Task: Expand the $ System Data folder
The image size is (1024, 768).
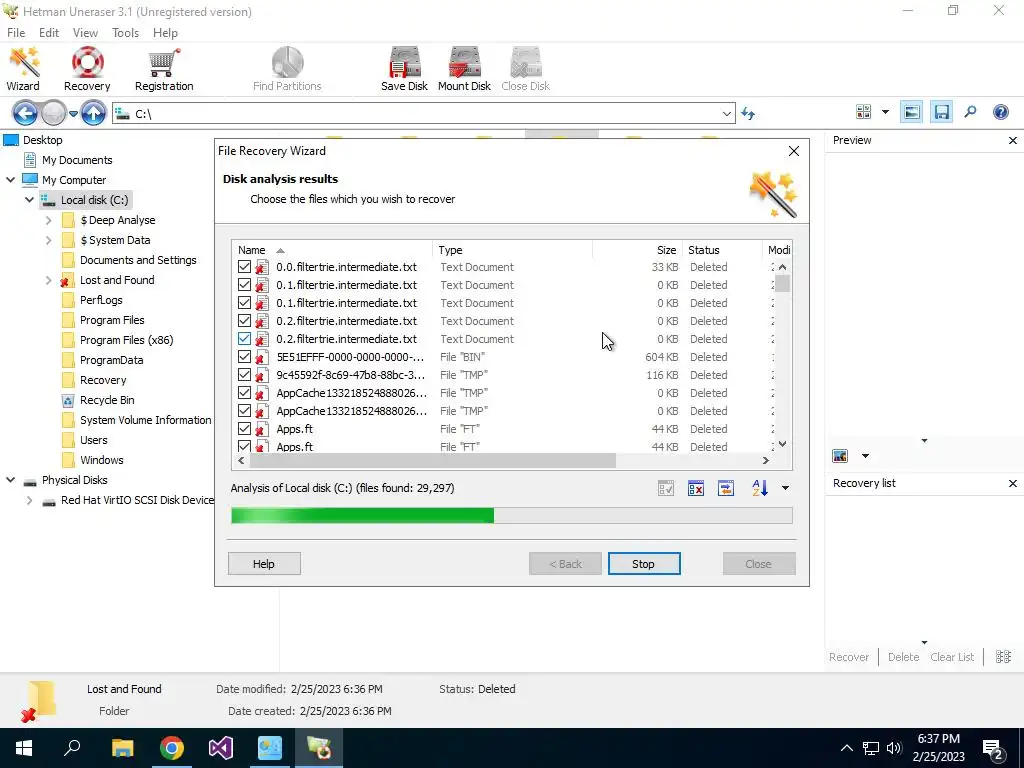Action: click(48, 240)
